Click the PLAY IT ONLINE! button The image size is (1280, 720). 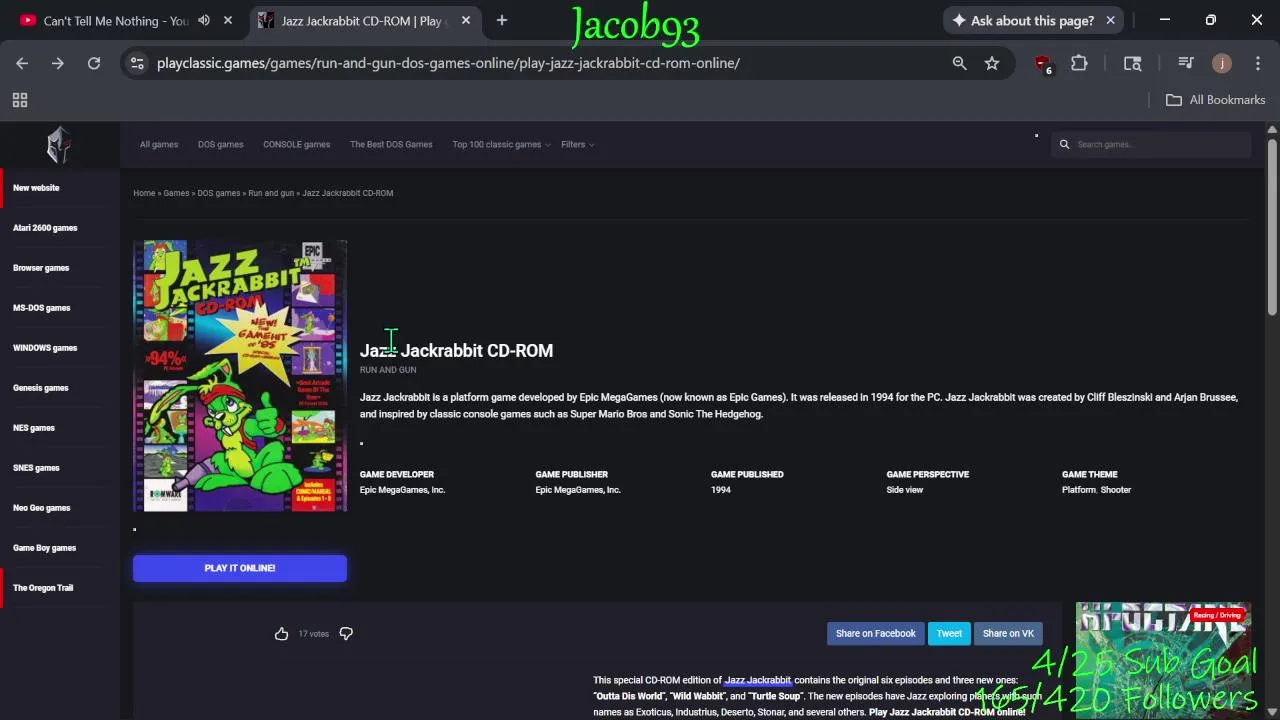(240, 568)
